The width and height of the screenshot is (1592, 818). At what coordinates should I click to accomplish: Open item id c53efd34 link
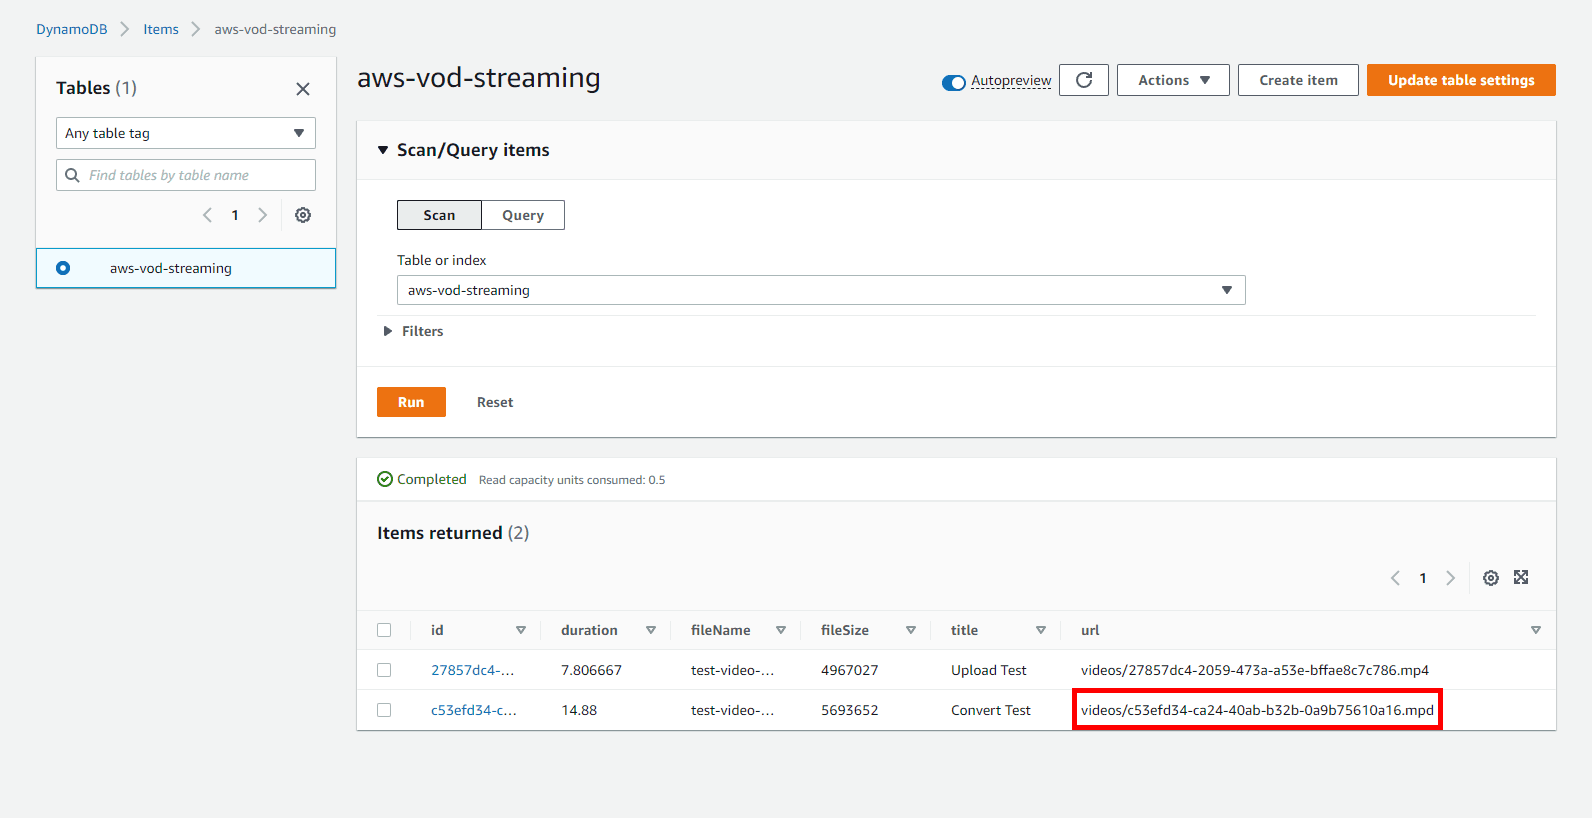click(473, 710)
